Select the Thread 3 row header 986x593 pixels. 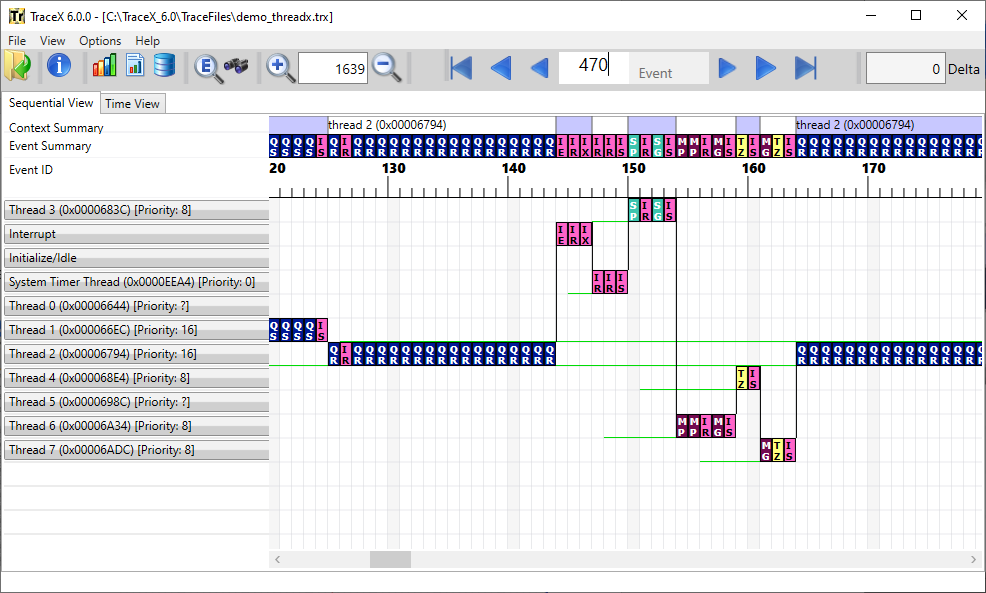tap(137, 209)
